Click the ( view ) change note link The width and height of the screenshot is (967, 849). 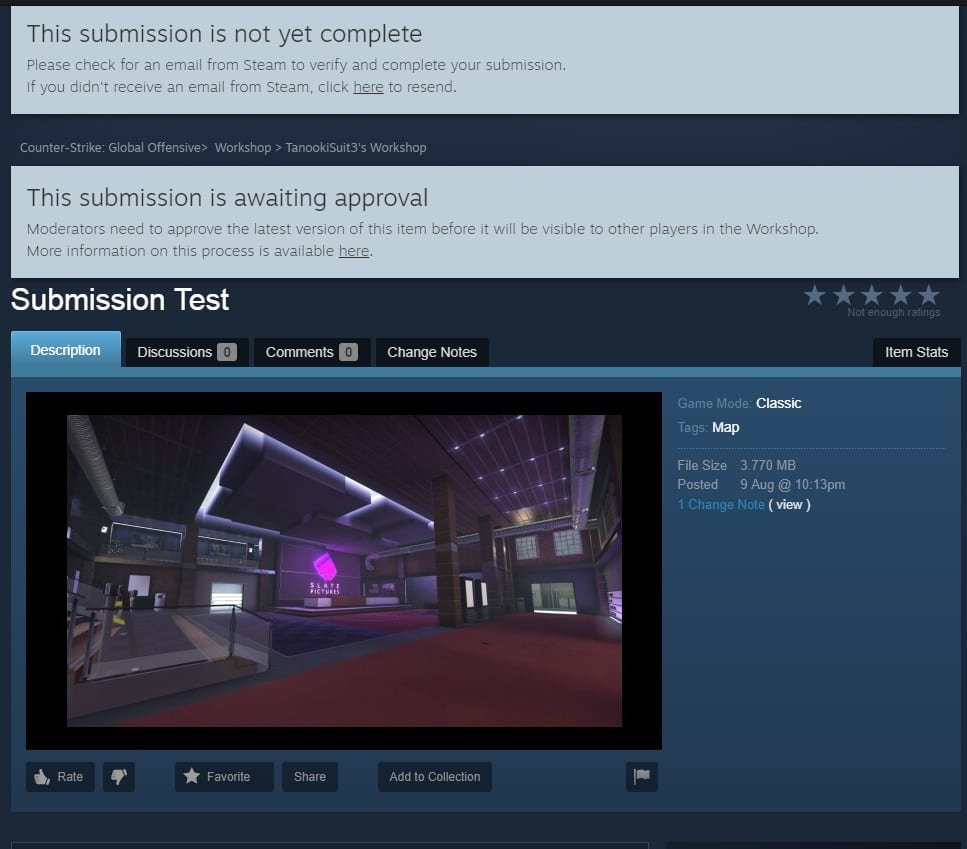click(x=789, y=504)
